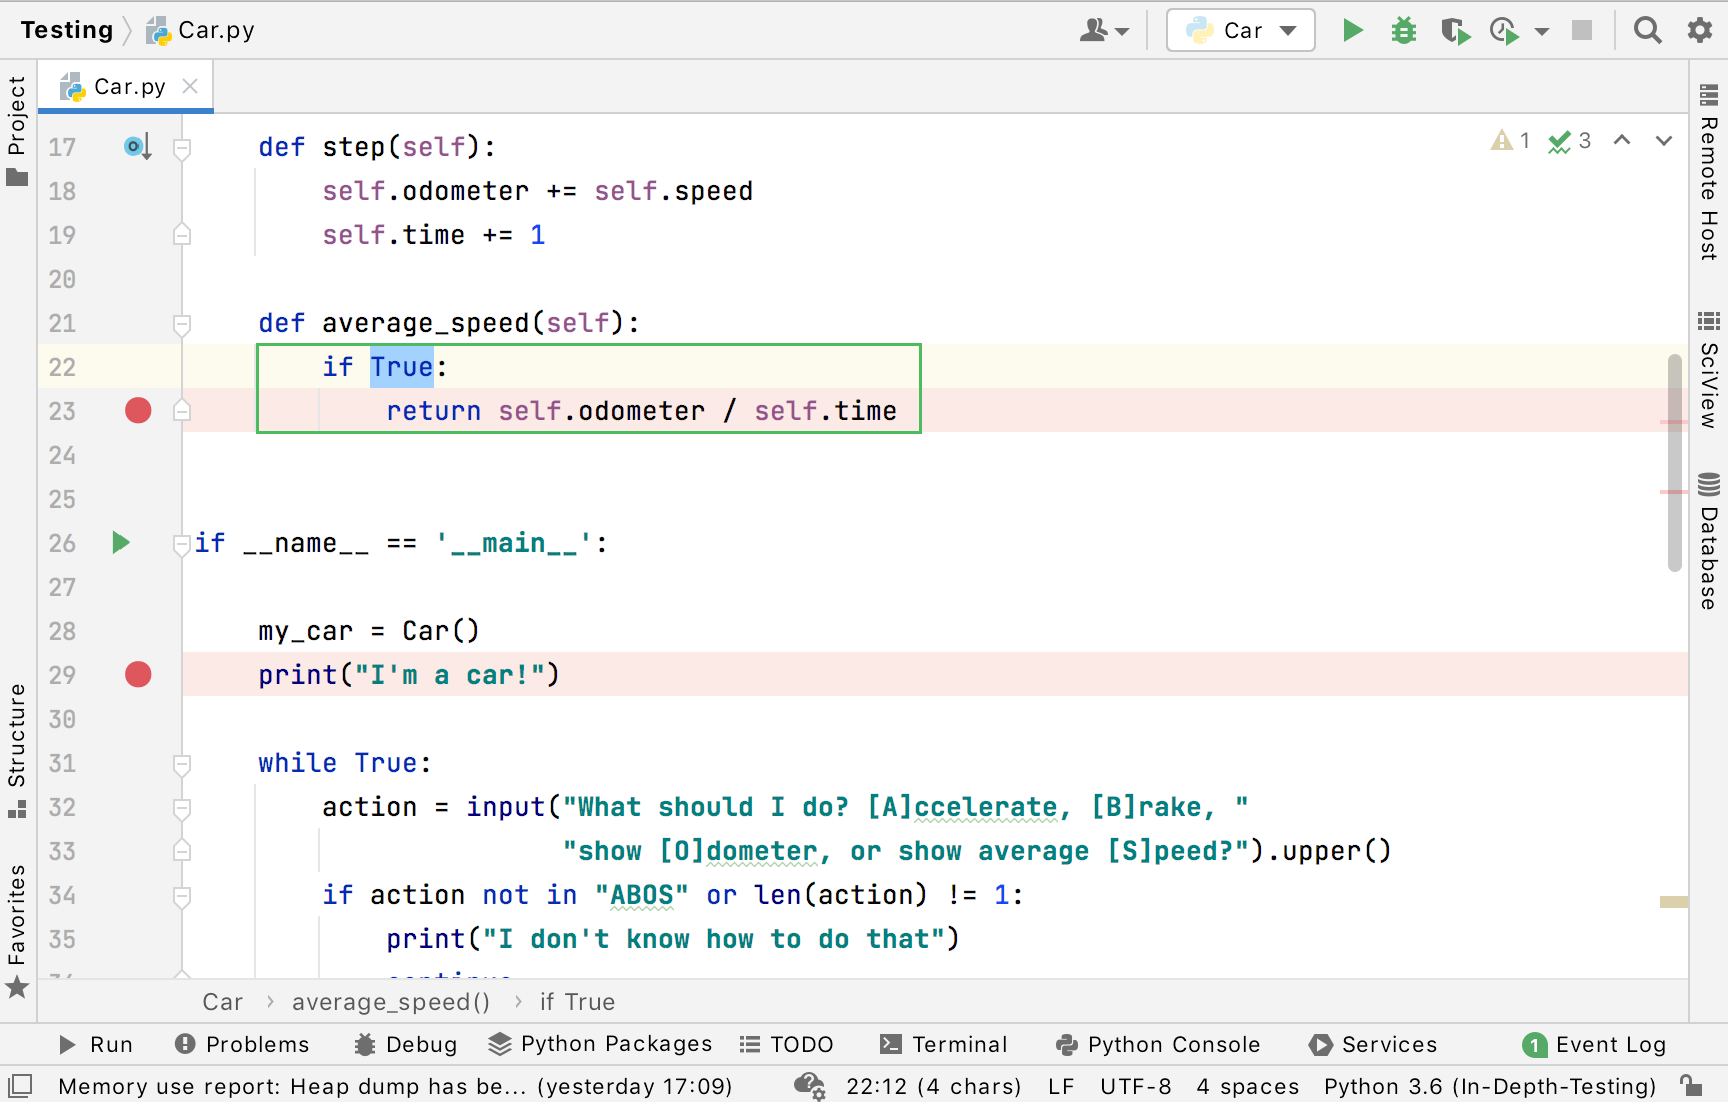Open Search Everywhere magnifier icon
1728x1102 pixels.
[x=1647, y=31]
